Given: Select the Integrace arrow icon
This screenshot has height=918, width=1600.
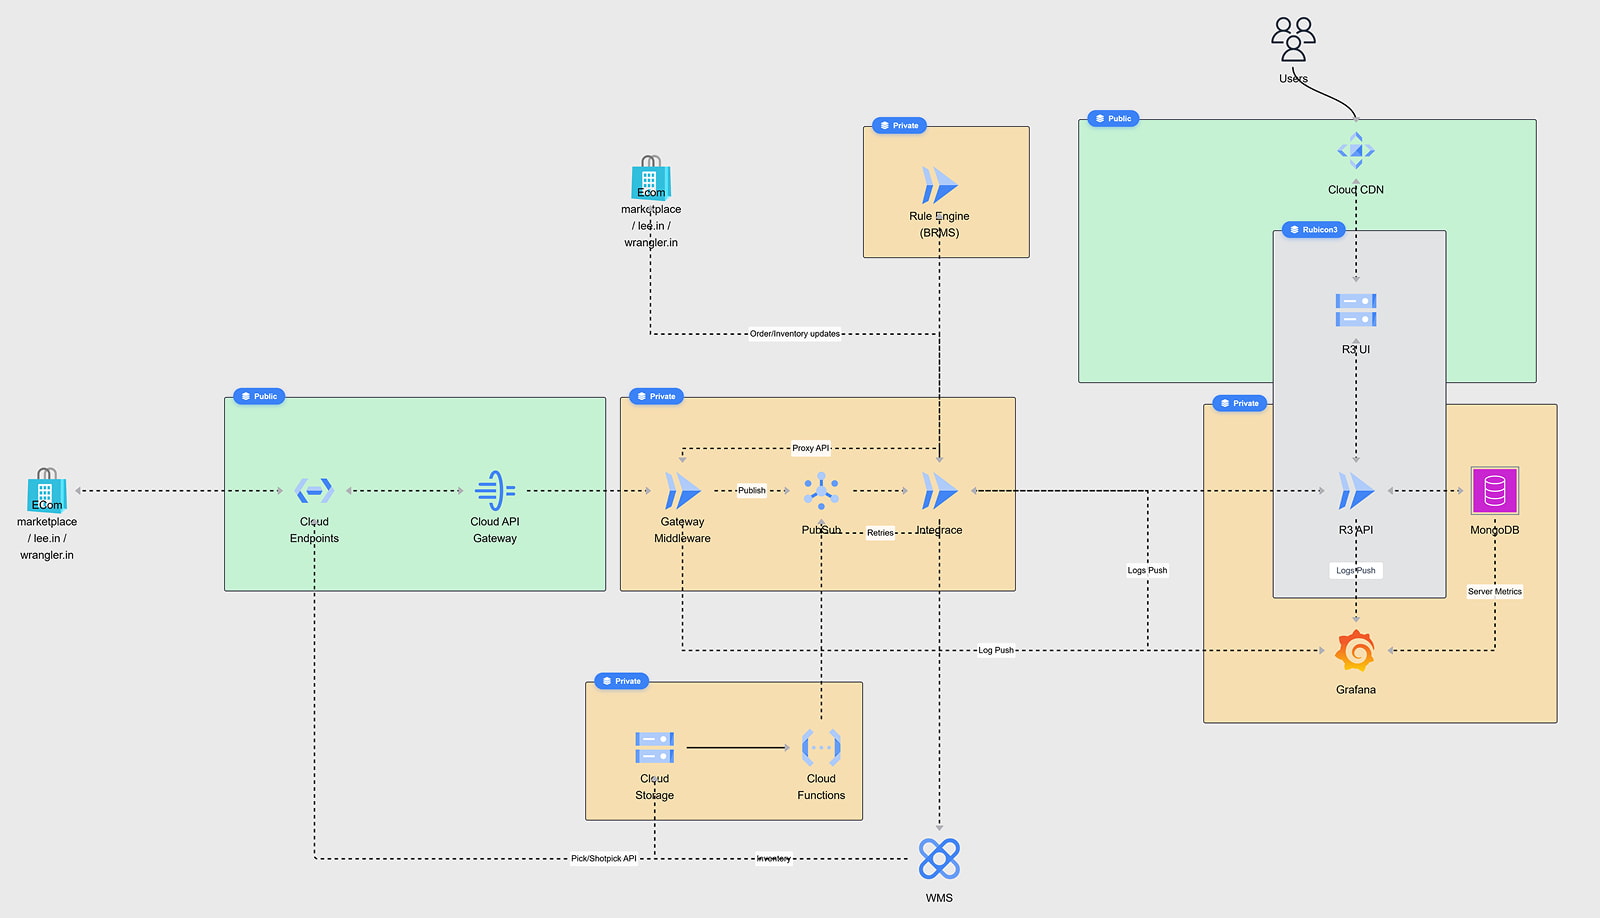Looking at the screenshot, I should point(939,491).
